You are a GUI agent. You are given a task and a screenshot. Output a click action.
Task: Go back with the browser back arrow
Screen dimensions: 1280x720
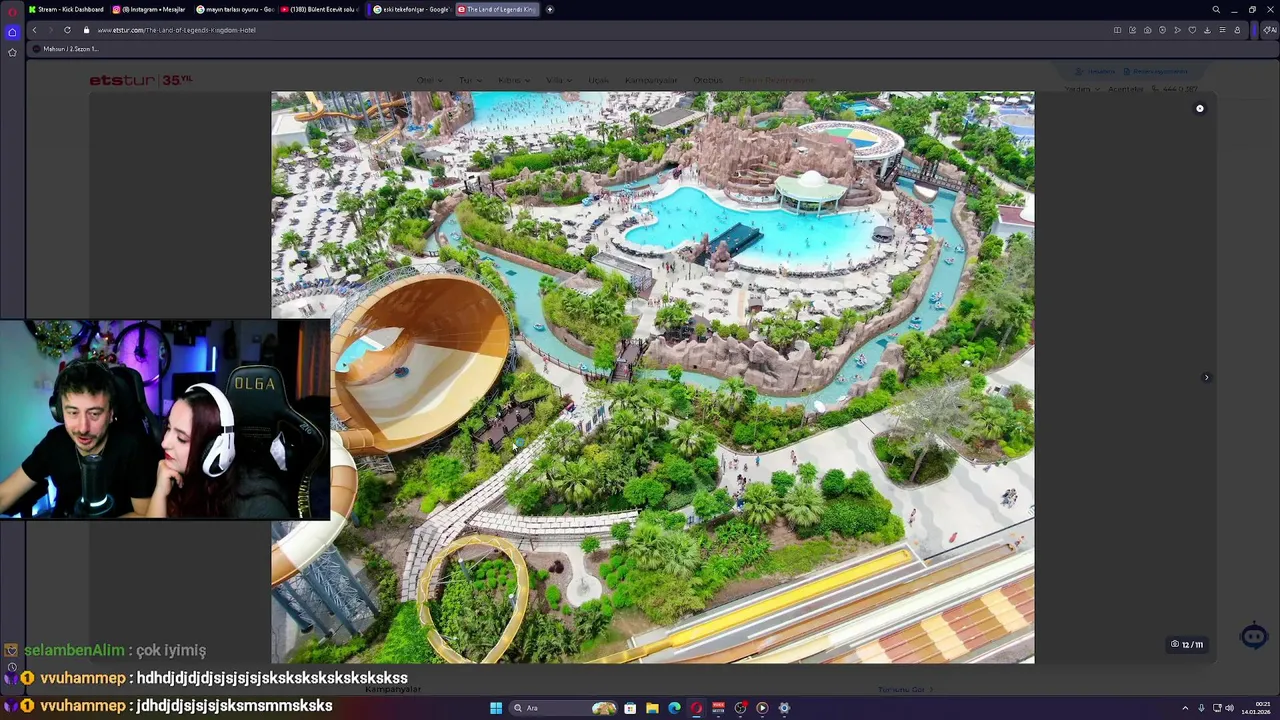(34, 30)
